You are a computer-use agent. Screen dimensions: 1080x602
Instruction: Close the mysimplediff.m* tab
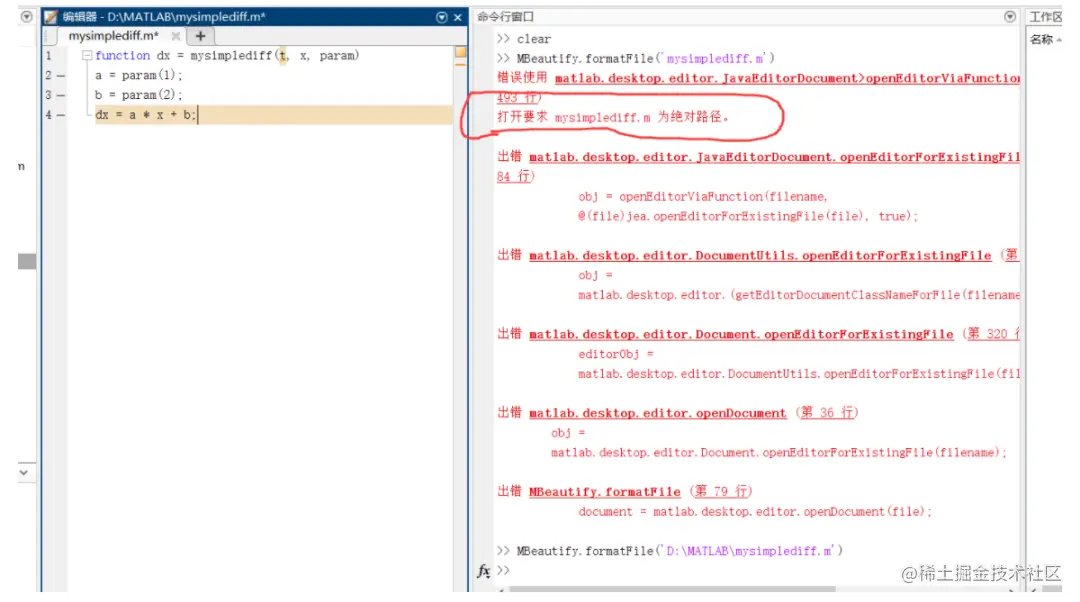176,36
